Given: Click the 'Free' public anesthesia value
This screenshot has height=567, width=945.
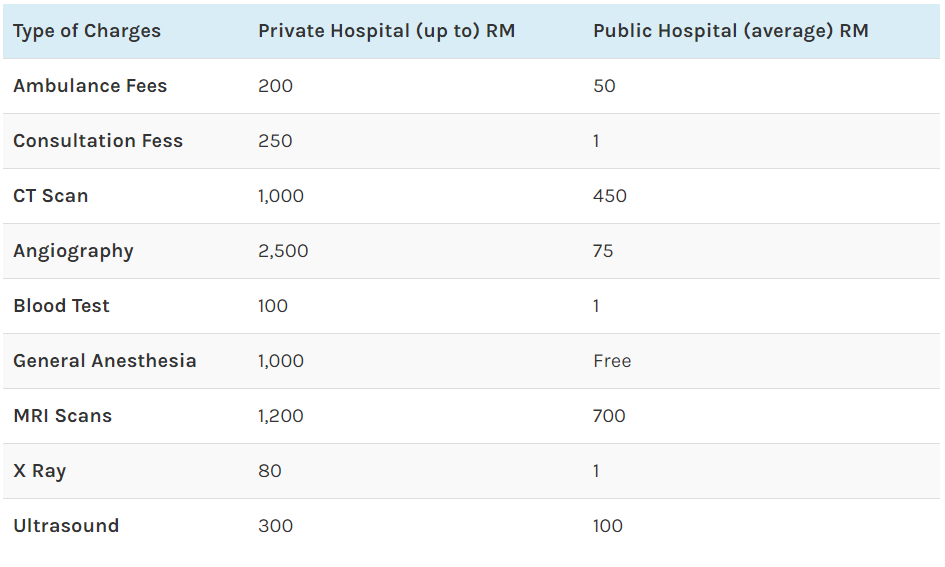Looking at the screenshot, I should coord(612,361).
